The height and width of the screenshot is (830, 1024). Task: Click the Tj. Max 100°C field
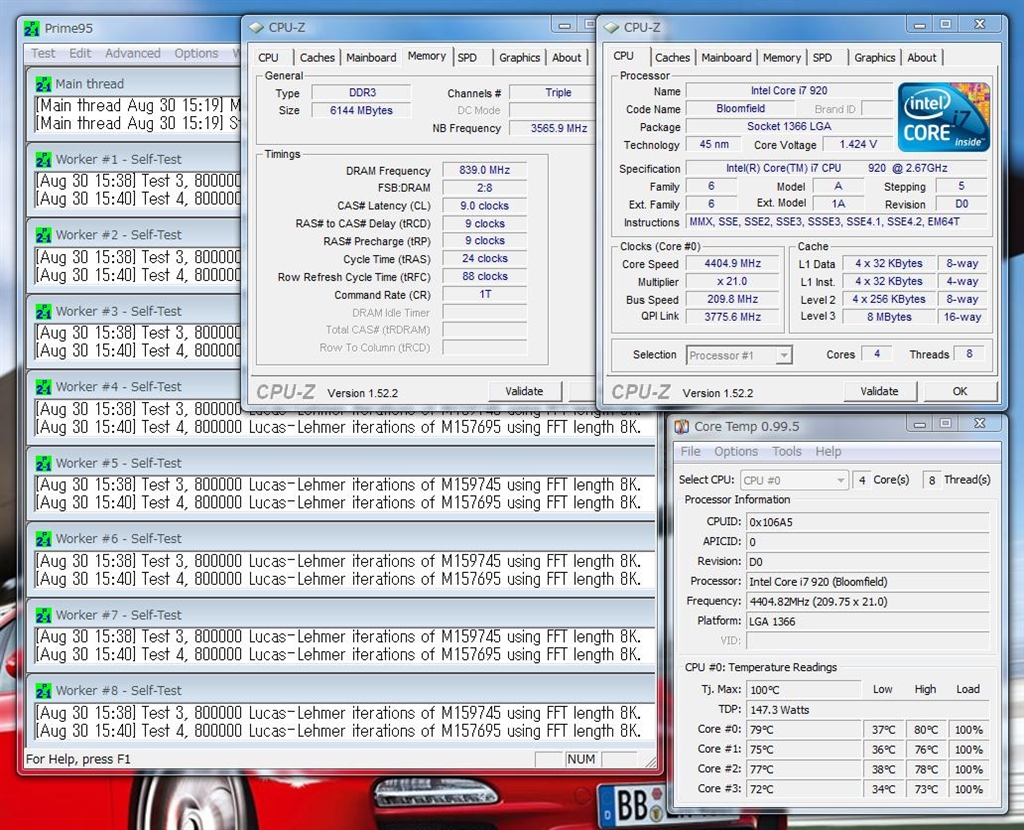click(x=804, y=690)
